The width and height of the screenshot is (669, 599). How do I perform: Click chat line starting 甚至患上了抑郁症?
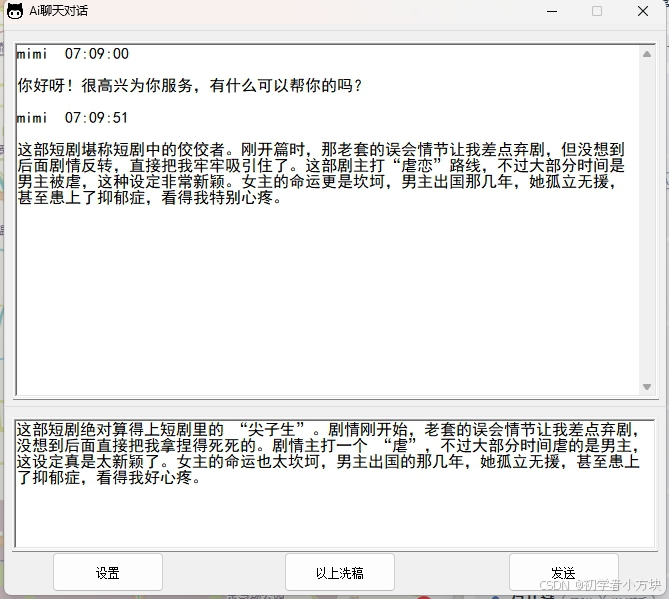[x=149, y=198]
